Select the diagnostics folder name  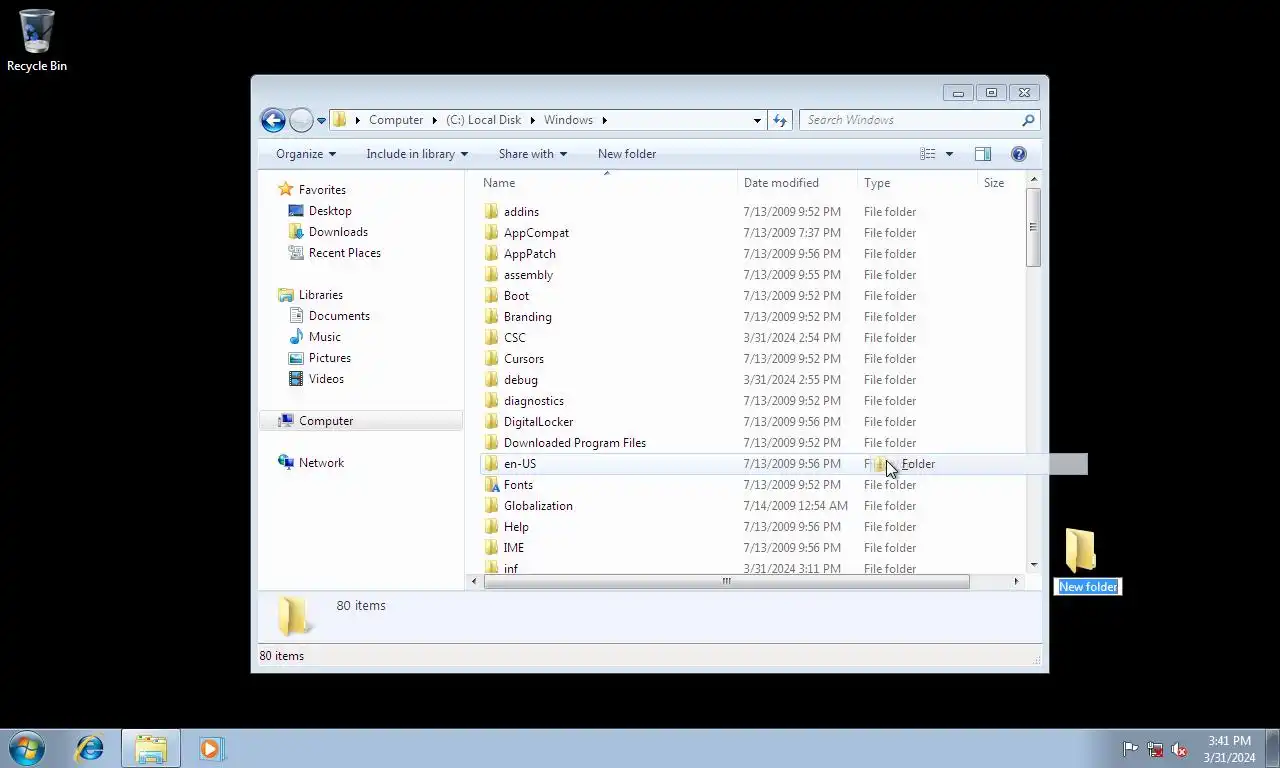534,401
